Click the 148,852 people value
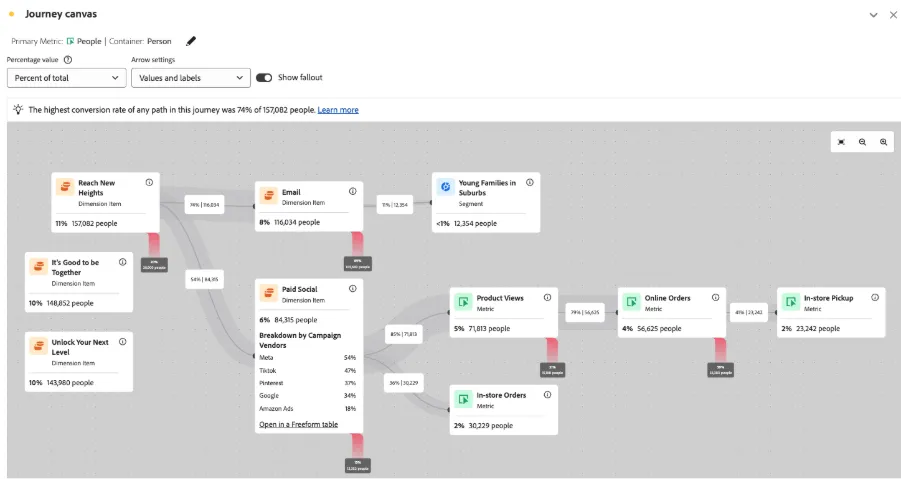 [x=70, y=303]
